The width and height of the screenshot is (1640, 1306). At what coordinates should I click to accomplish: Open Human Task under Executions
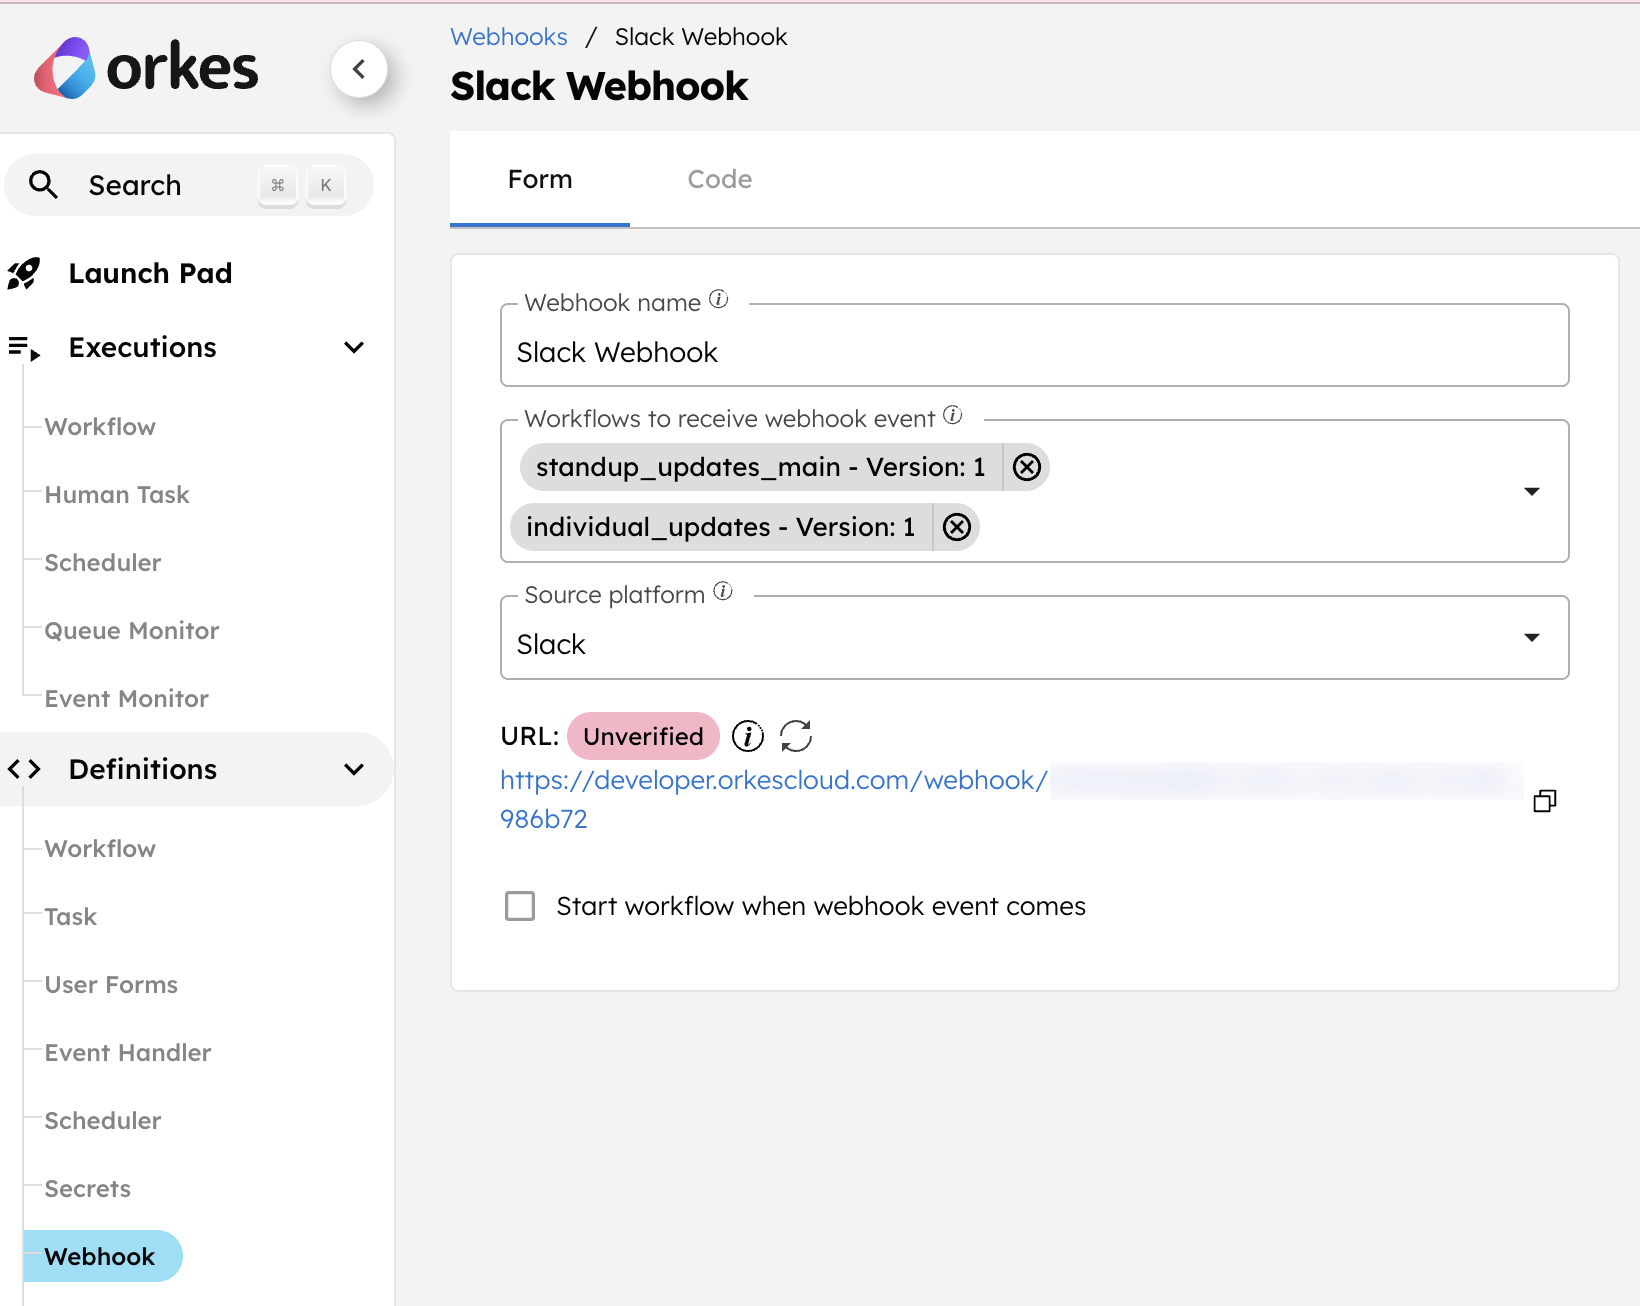[x=117, y=495]
